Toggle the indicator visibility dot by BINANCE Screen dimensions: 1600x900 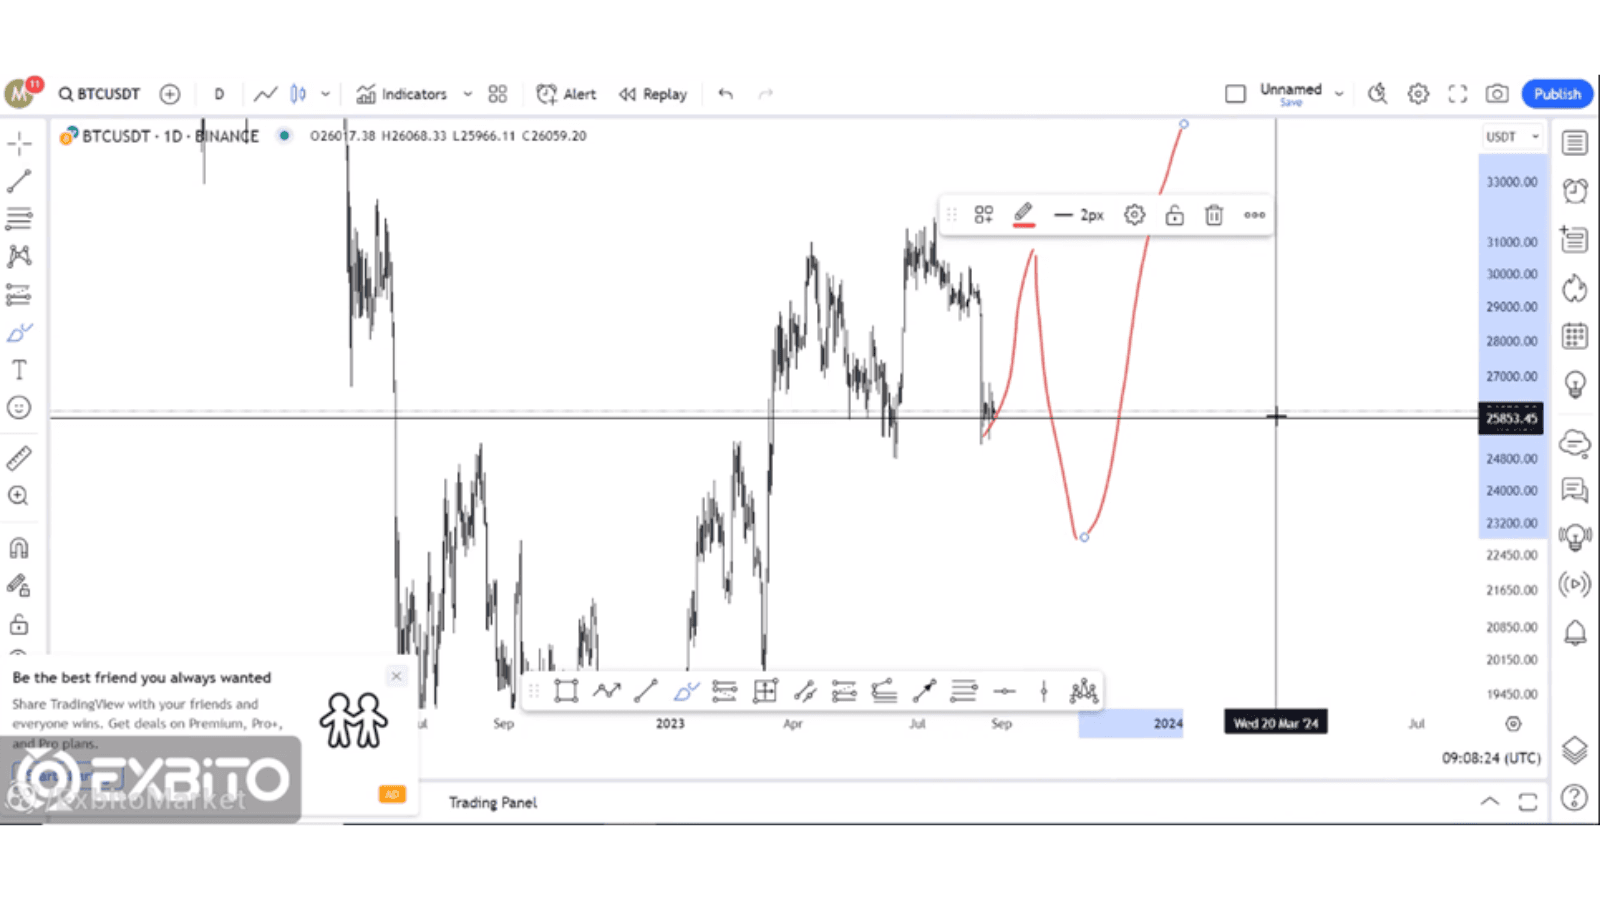[x=284, y=135]
